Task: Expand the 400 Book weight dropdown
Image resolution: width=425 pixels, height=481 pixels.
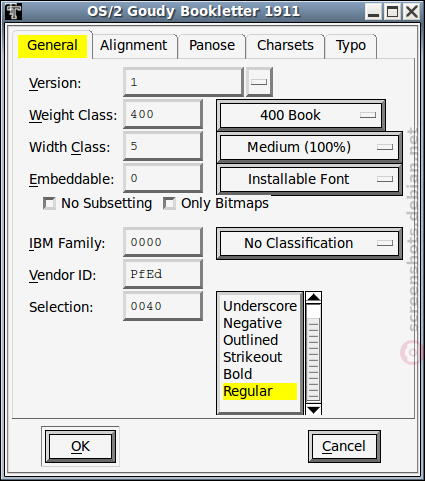Action: click(301, 115)
